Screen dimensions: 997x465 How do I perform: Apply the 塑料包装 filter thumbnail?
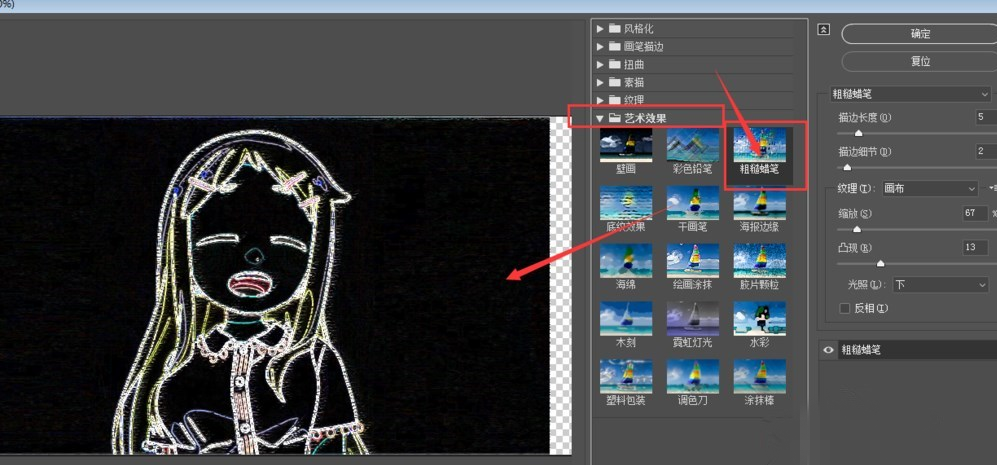pos(626,377)
